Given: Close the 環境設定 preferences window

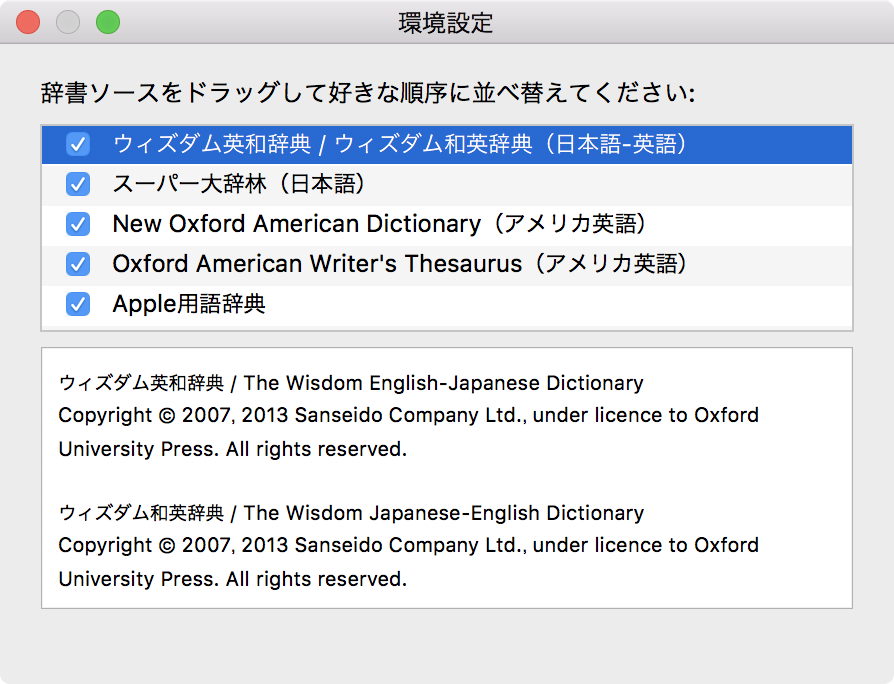Looking at the screenshot, I should pyautogui.click(x=27, y=21).
